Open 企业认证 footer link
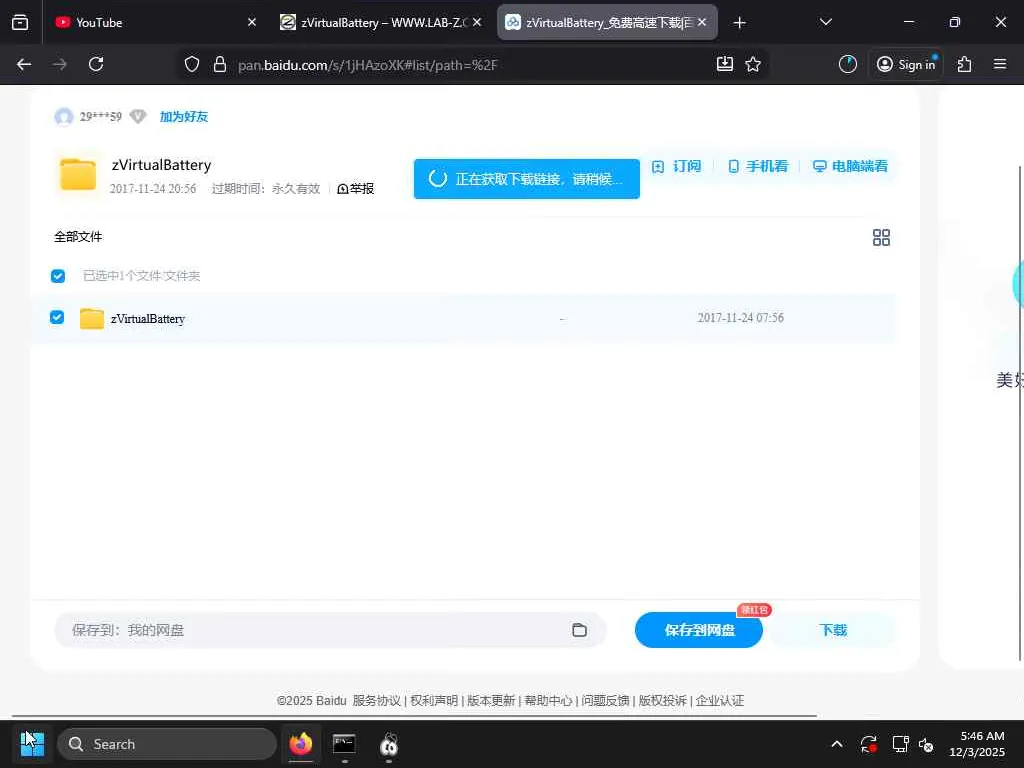 pyautogui.click(x=720, y=701)
